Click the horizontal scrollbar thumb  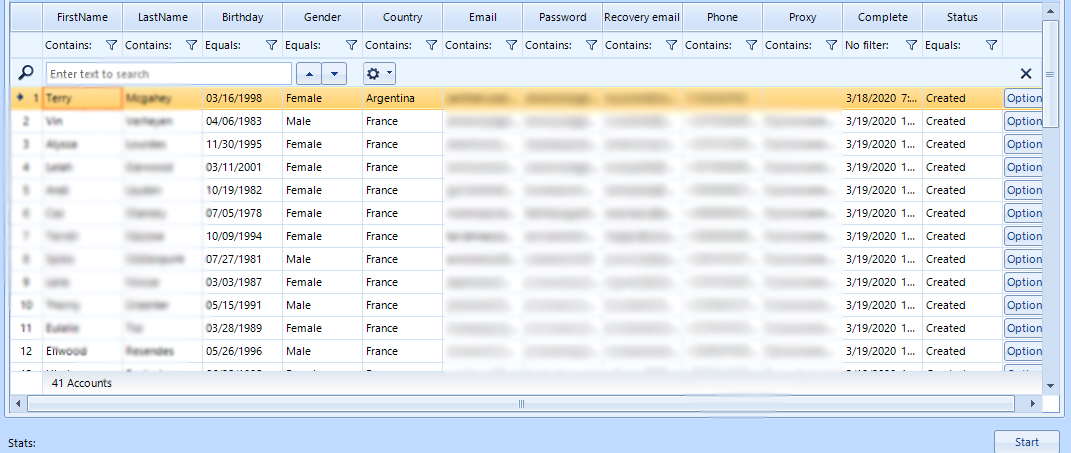click(x=522, y=404)
